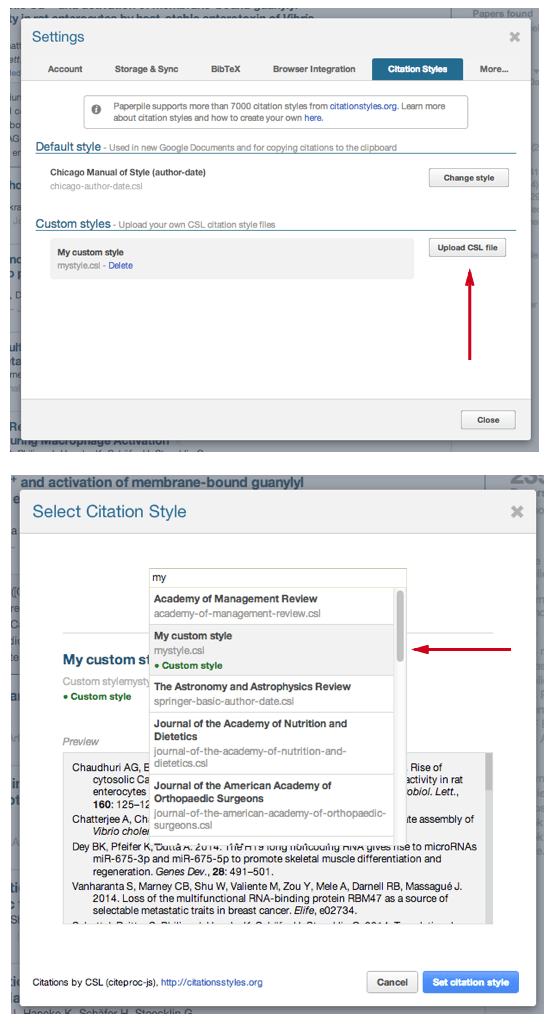The height and width of the screenshot is (1019, 554).
Task: Select the Browser Integration tab
Action: click(314, 69)
